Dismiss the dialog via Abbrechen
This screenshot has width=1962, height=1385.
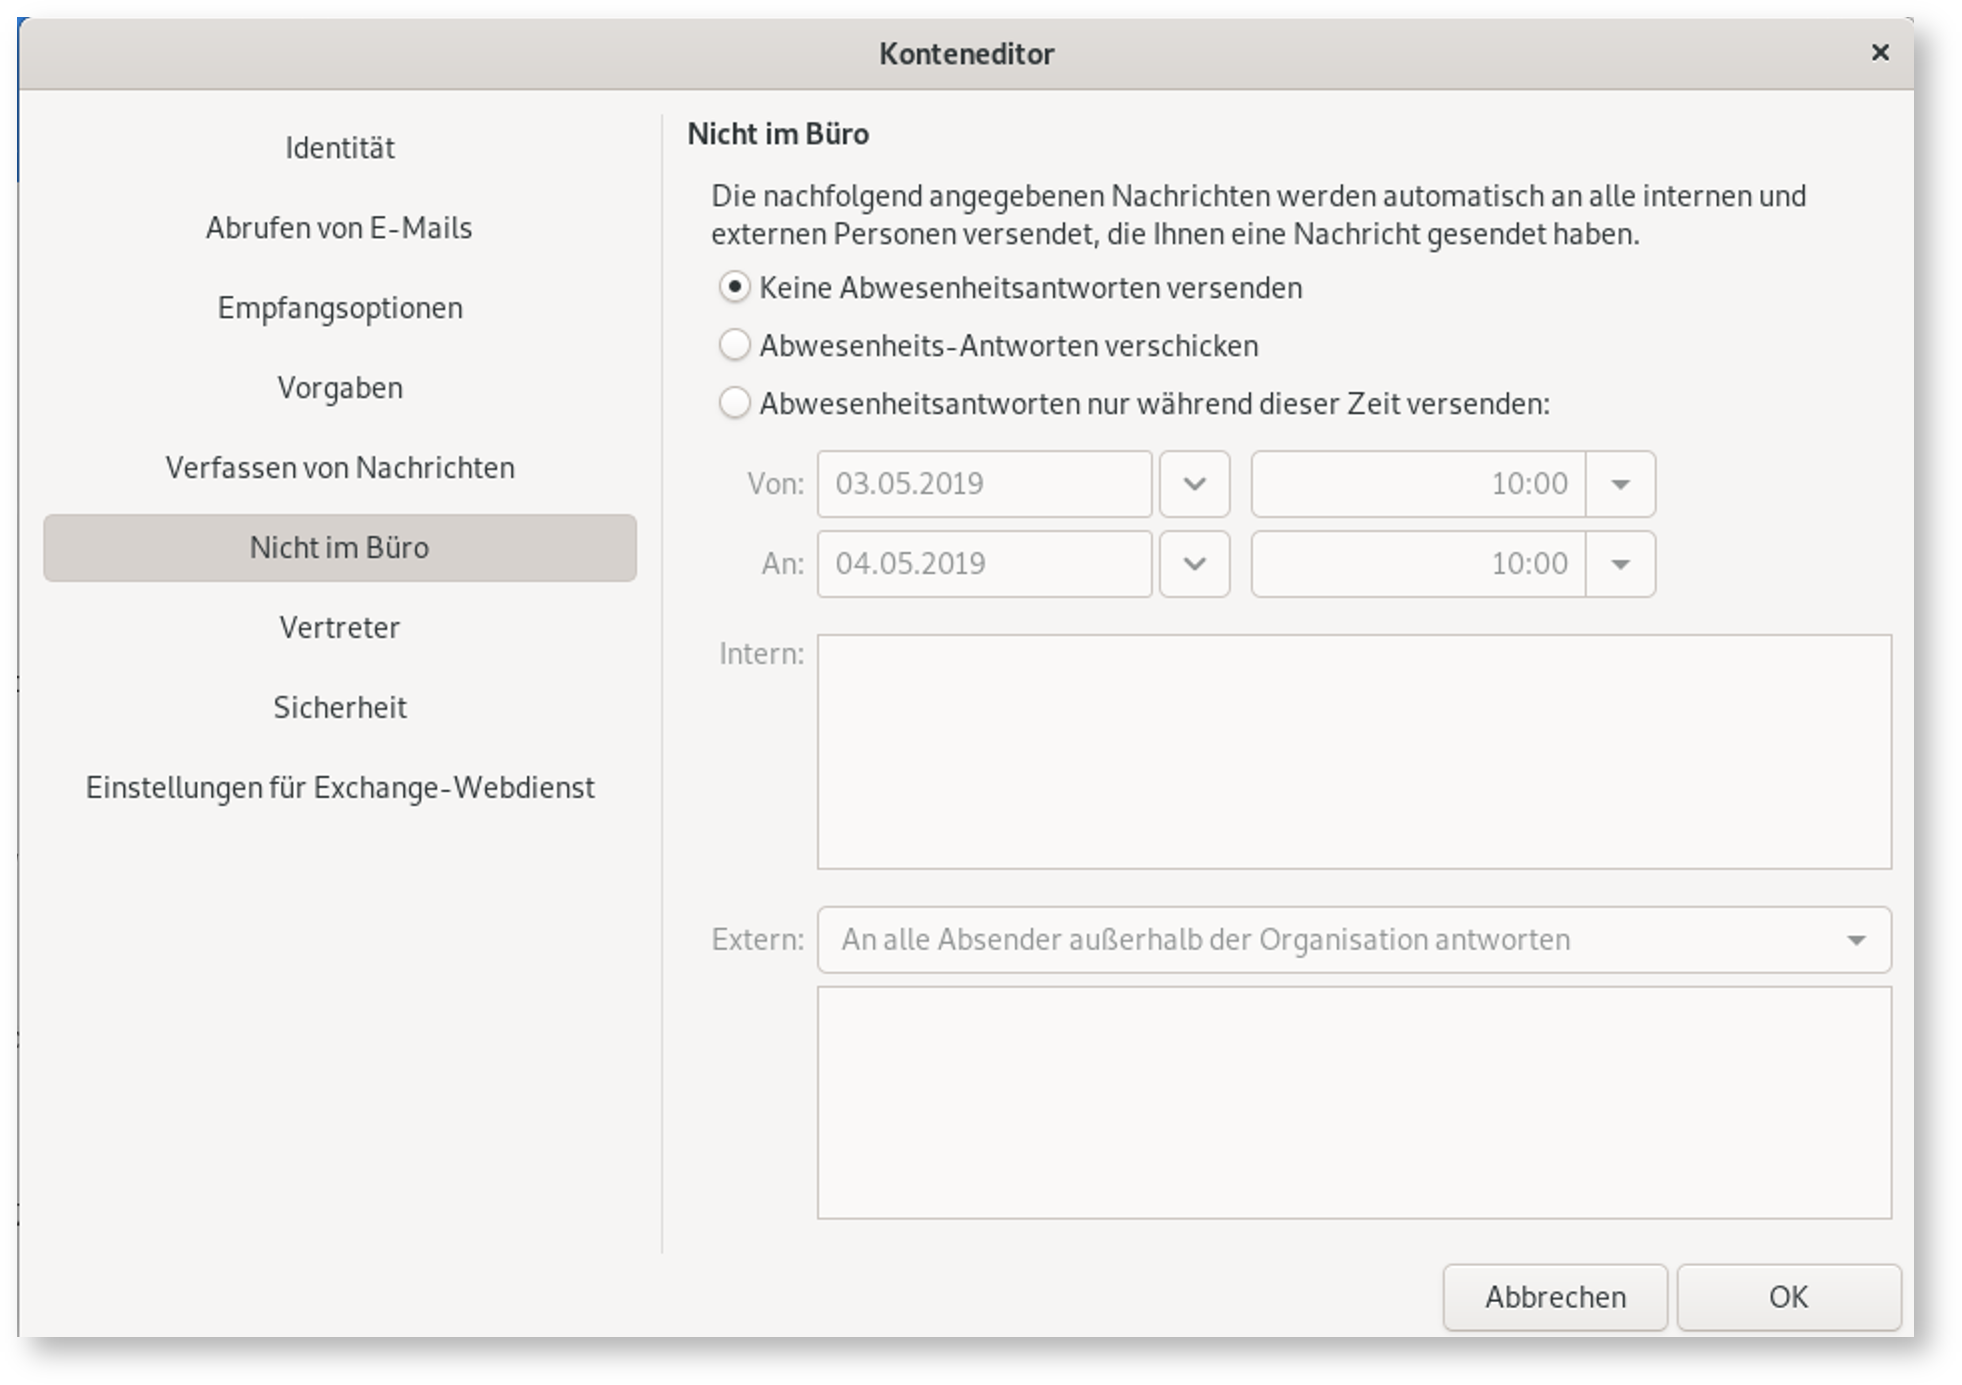(x=1555, y=1297)
